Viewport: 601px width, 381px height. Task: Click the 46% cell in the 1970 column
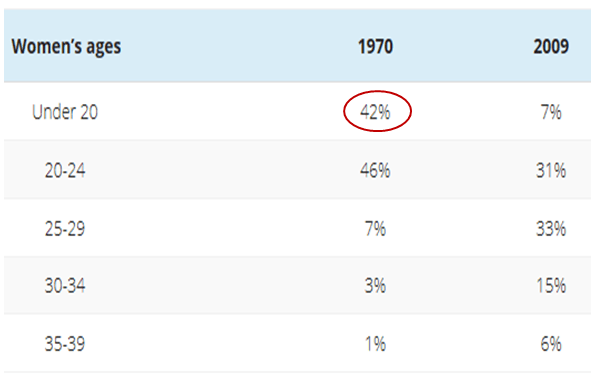point(375,170)
